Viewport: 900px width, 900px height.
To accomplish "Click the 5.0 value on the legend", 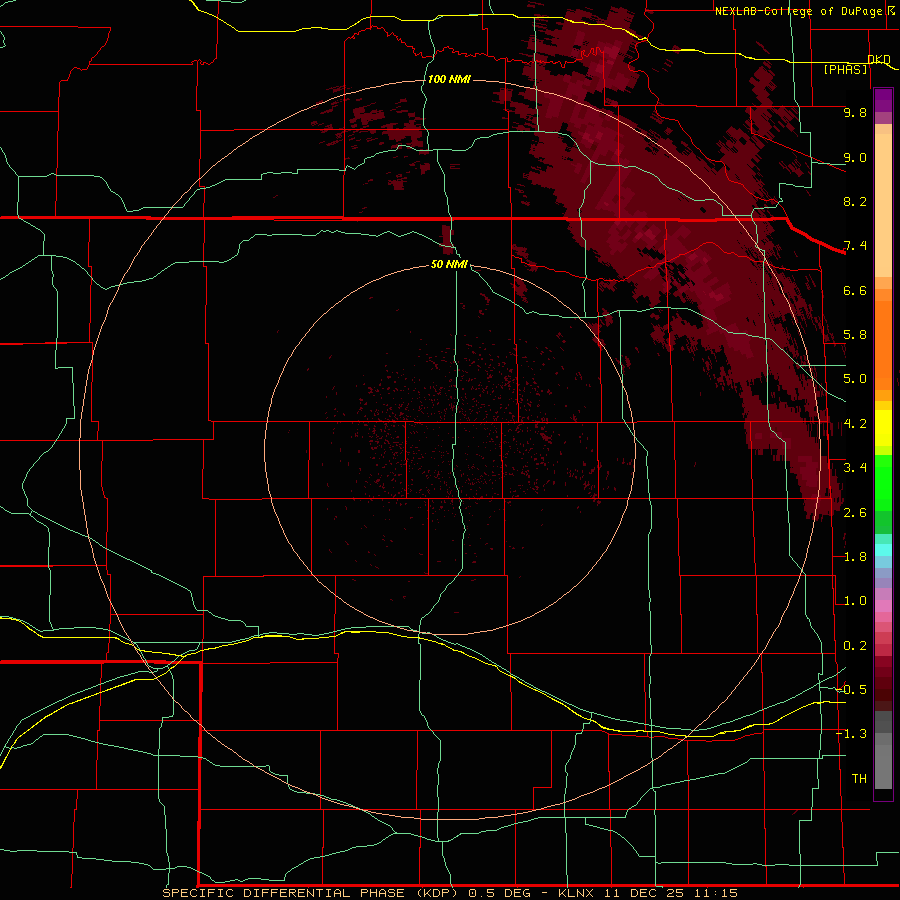I will click(x=855, y=379).
